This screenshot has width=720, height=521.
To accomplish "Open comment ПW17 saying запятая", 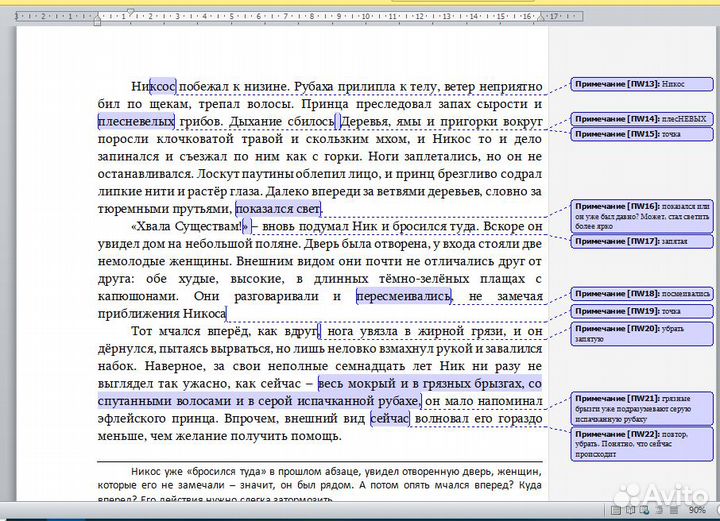I will [642, 241].
